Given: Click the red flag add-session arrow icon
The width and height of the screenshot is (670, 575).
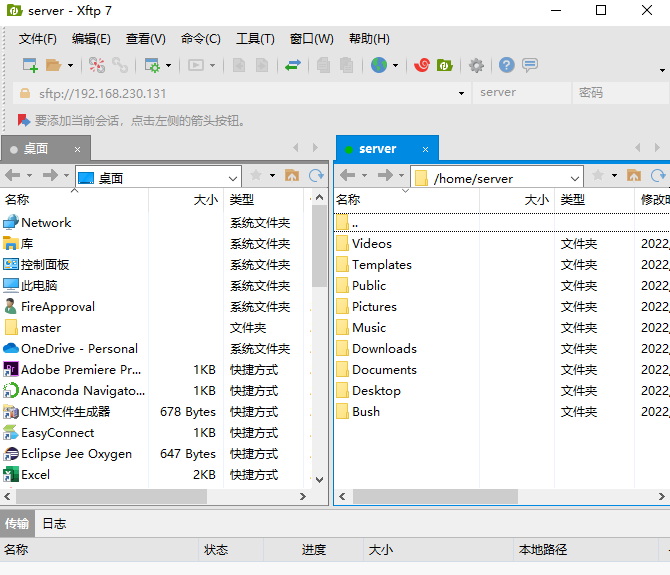Looking at the screenshot, I should pyautogui.click(x=24, y=120).
